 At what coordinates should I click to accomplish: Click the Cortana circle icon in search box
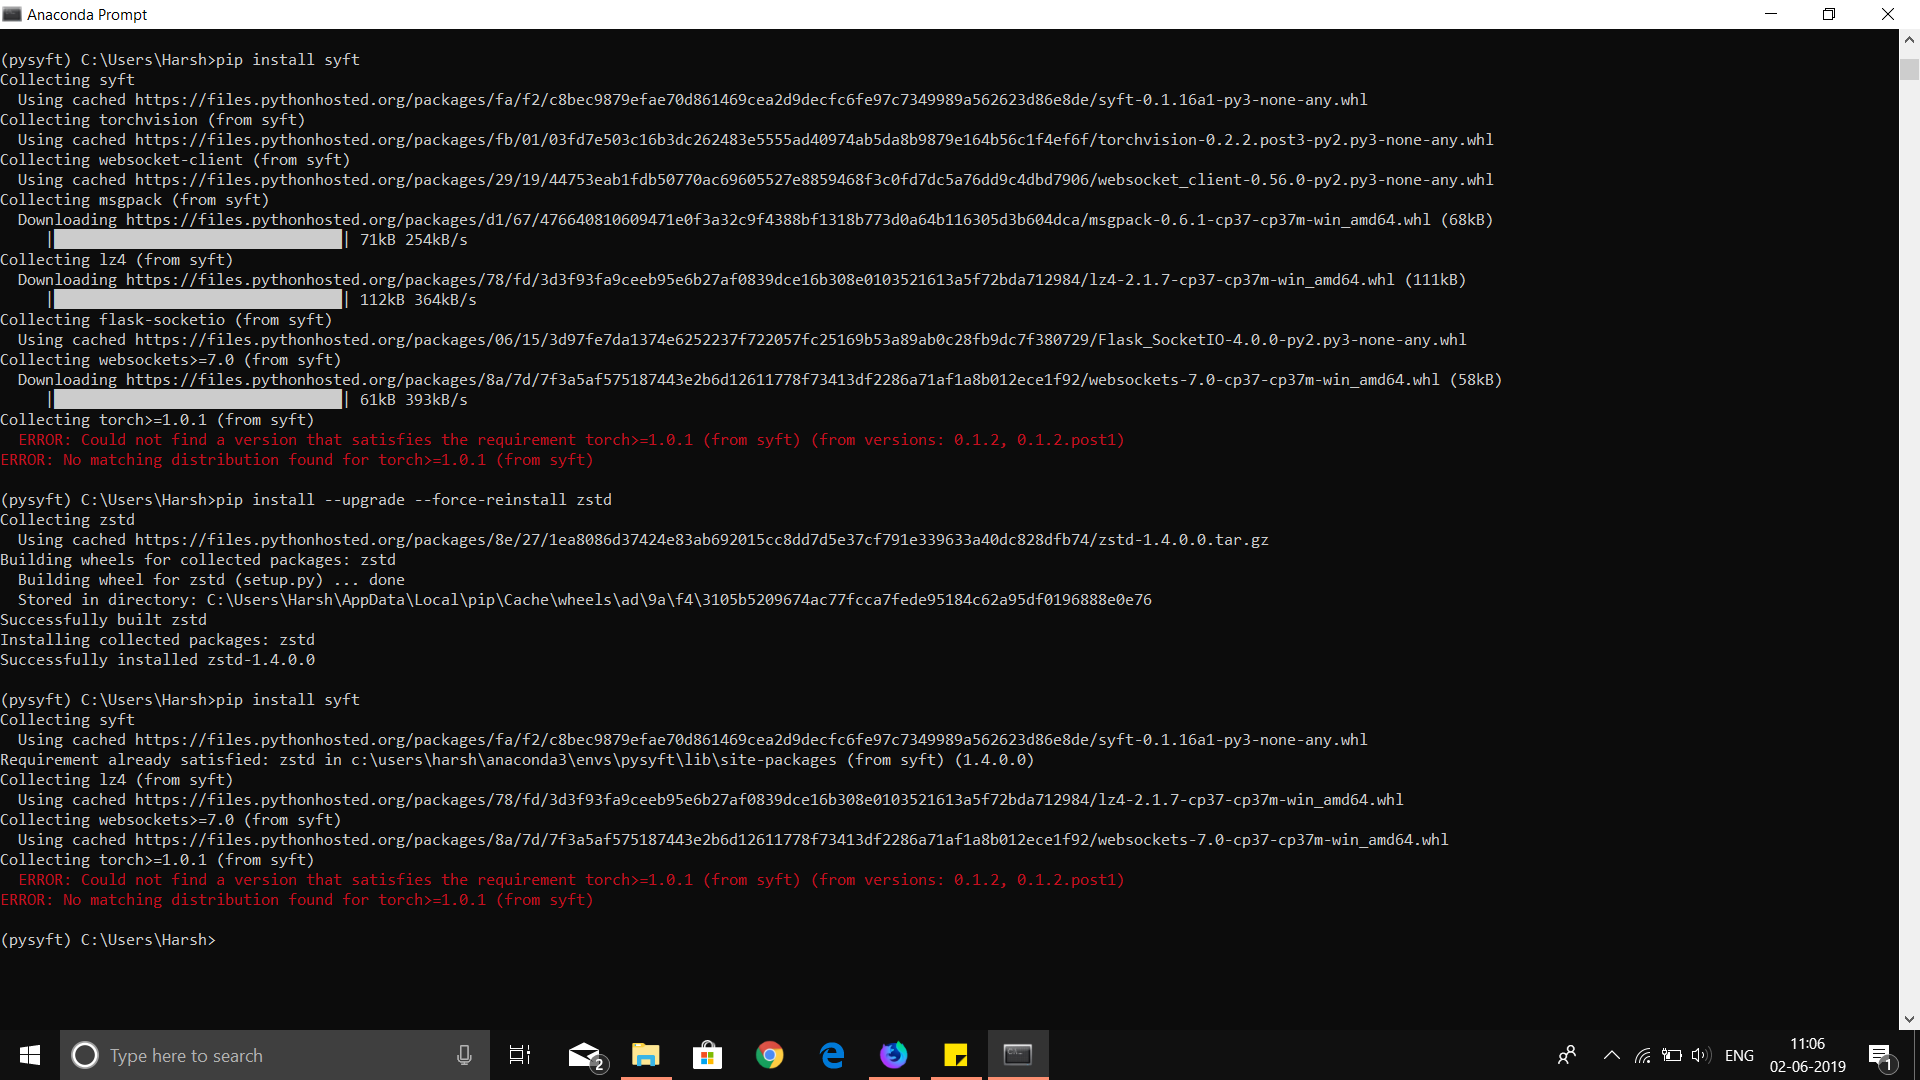(85, 1055)
